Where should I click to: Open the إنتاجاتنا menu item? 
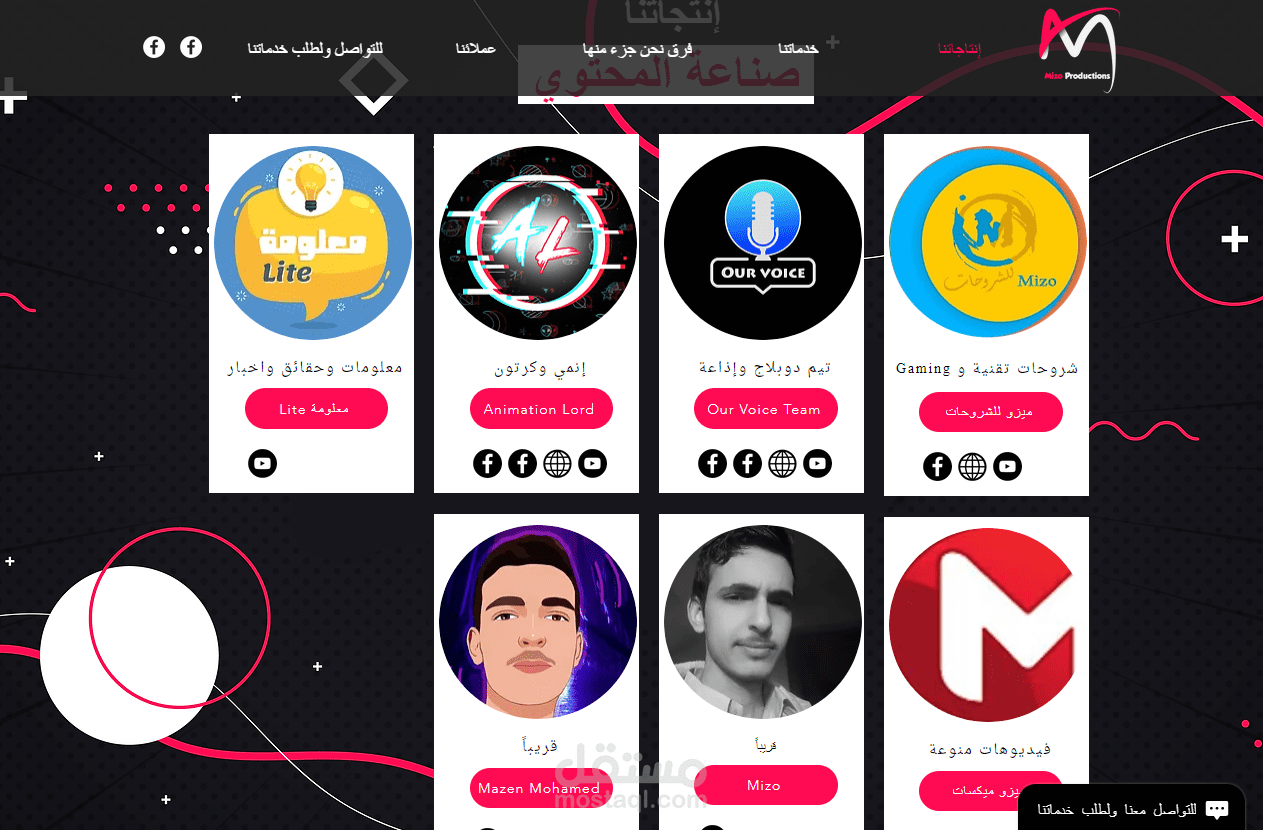(x=960, y=49)
